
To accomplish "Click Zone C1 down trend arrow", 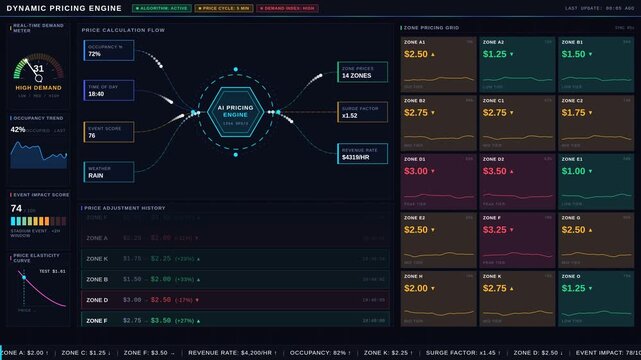I will click(512, 113).
